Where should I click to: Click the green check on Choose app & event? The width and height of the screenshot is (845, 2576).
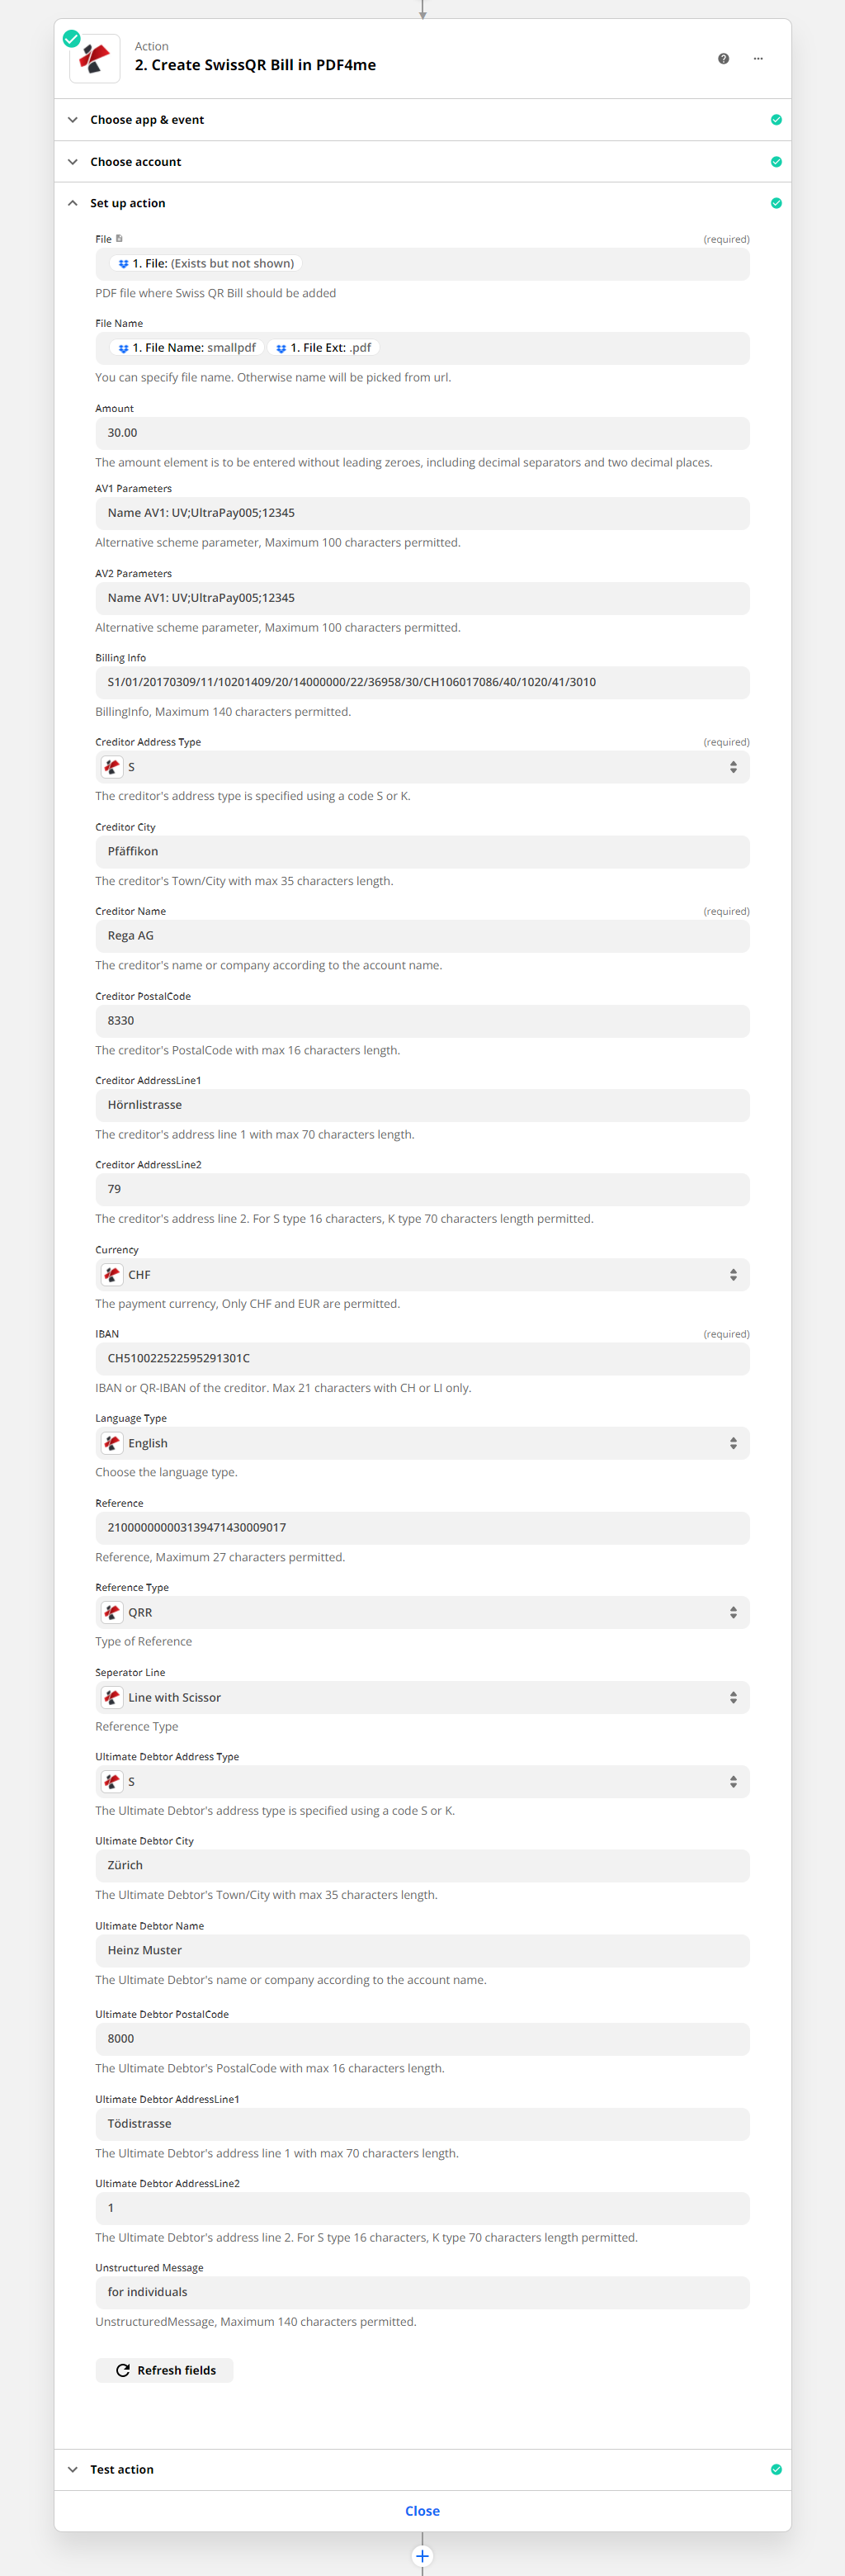coord(776,120)
